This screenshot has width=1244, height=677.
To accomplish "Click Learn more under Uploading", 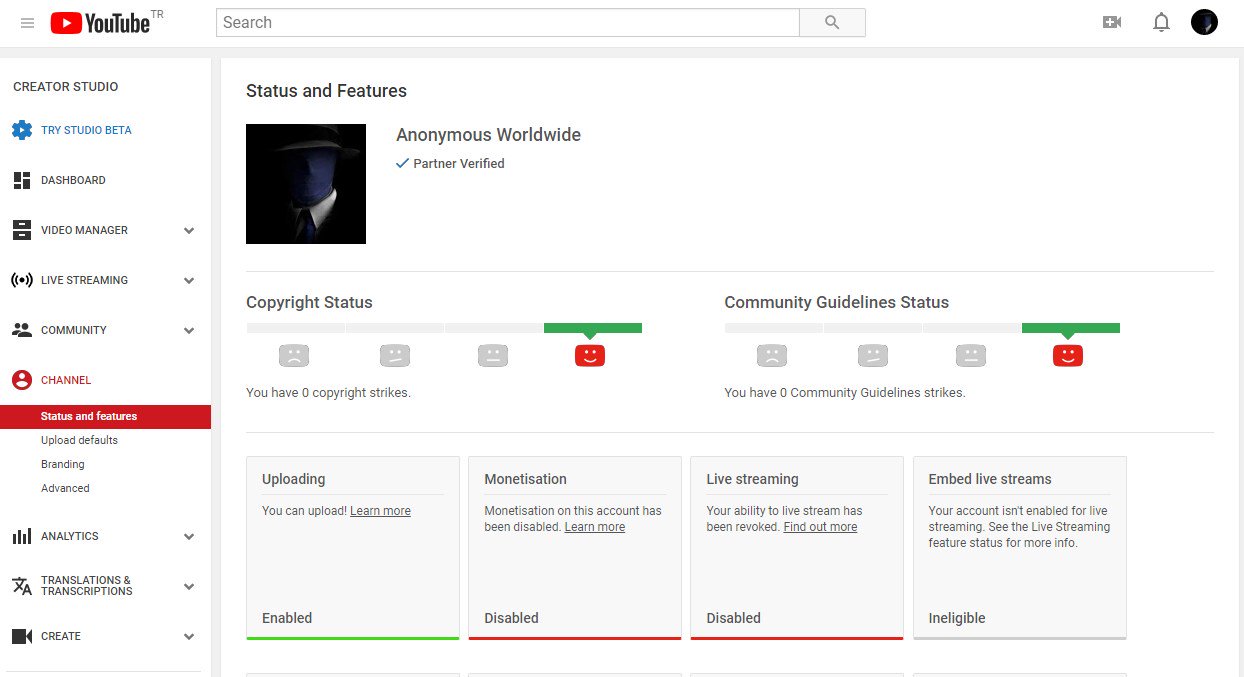I will pos(380,511).
